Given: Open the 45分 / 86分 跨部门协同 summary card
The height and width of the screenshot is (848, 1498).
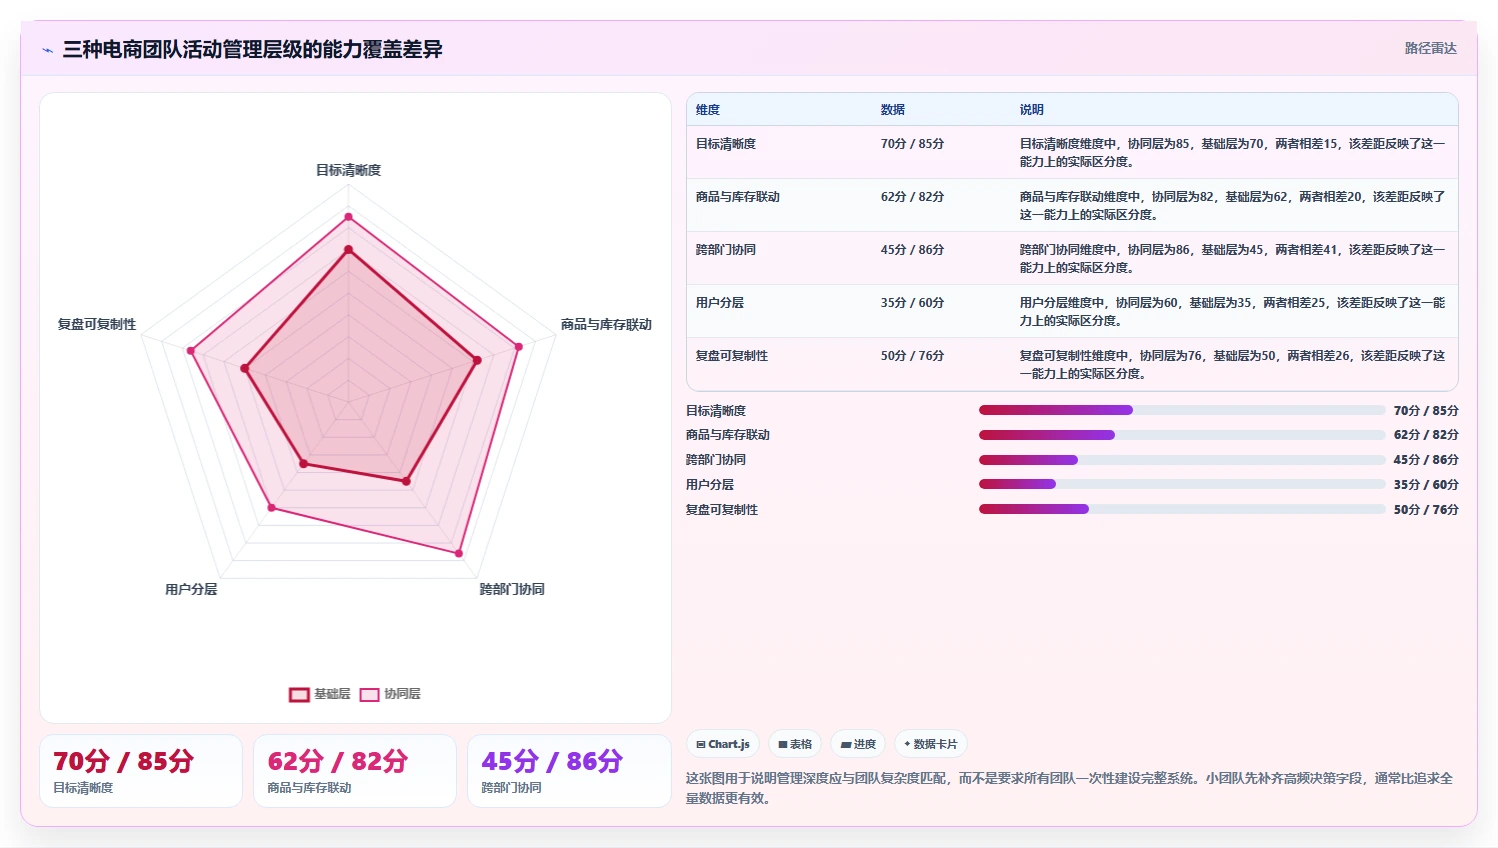Looking at the screenshot, I should pos(569,771).
